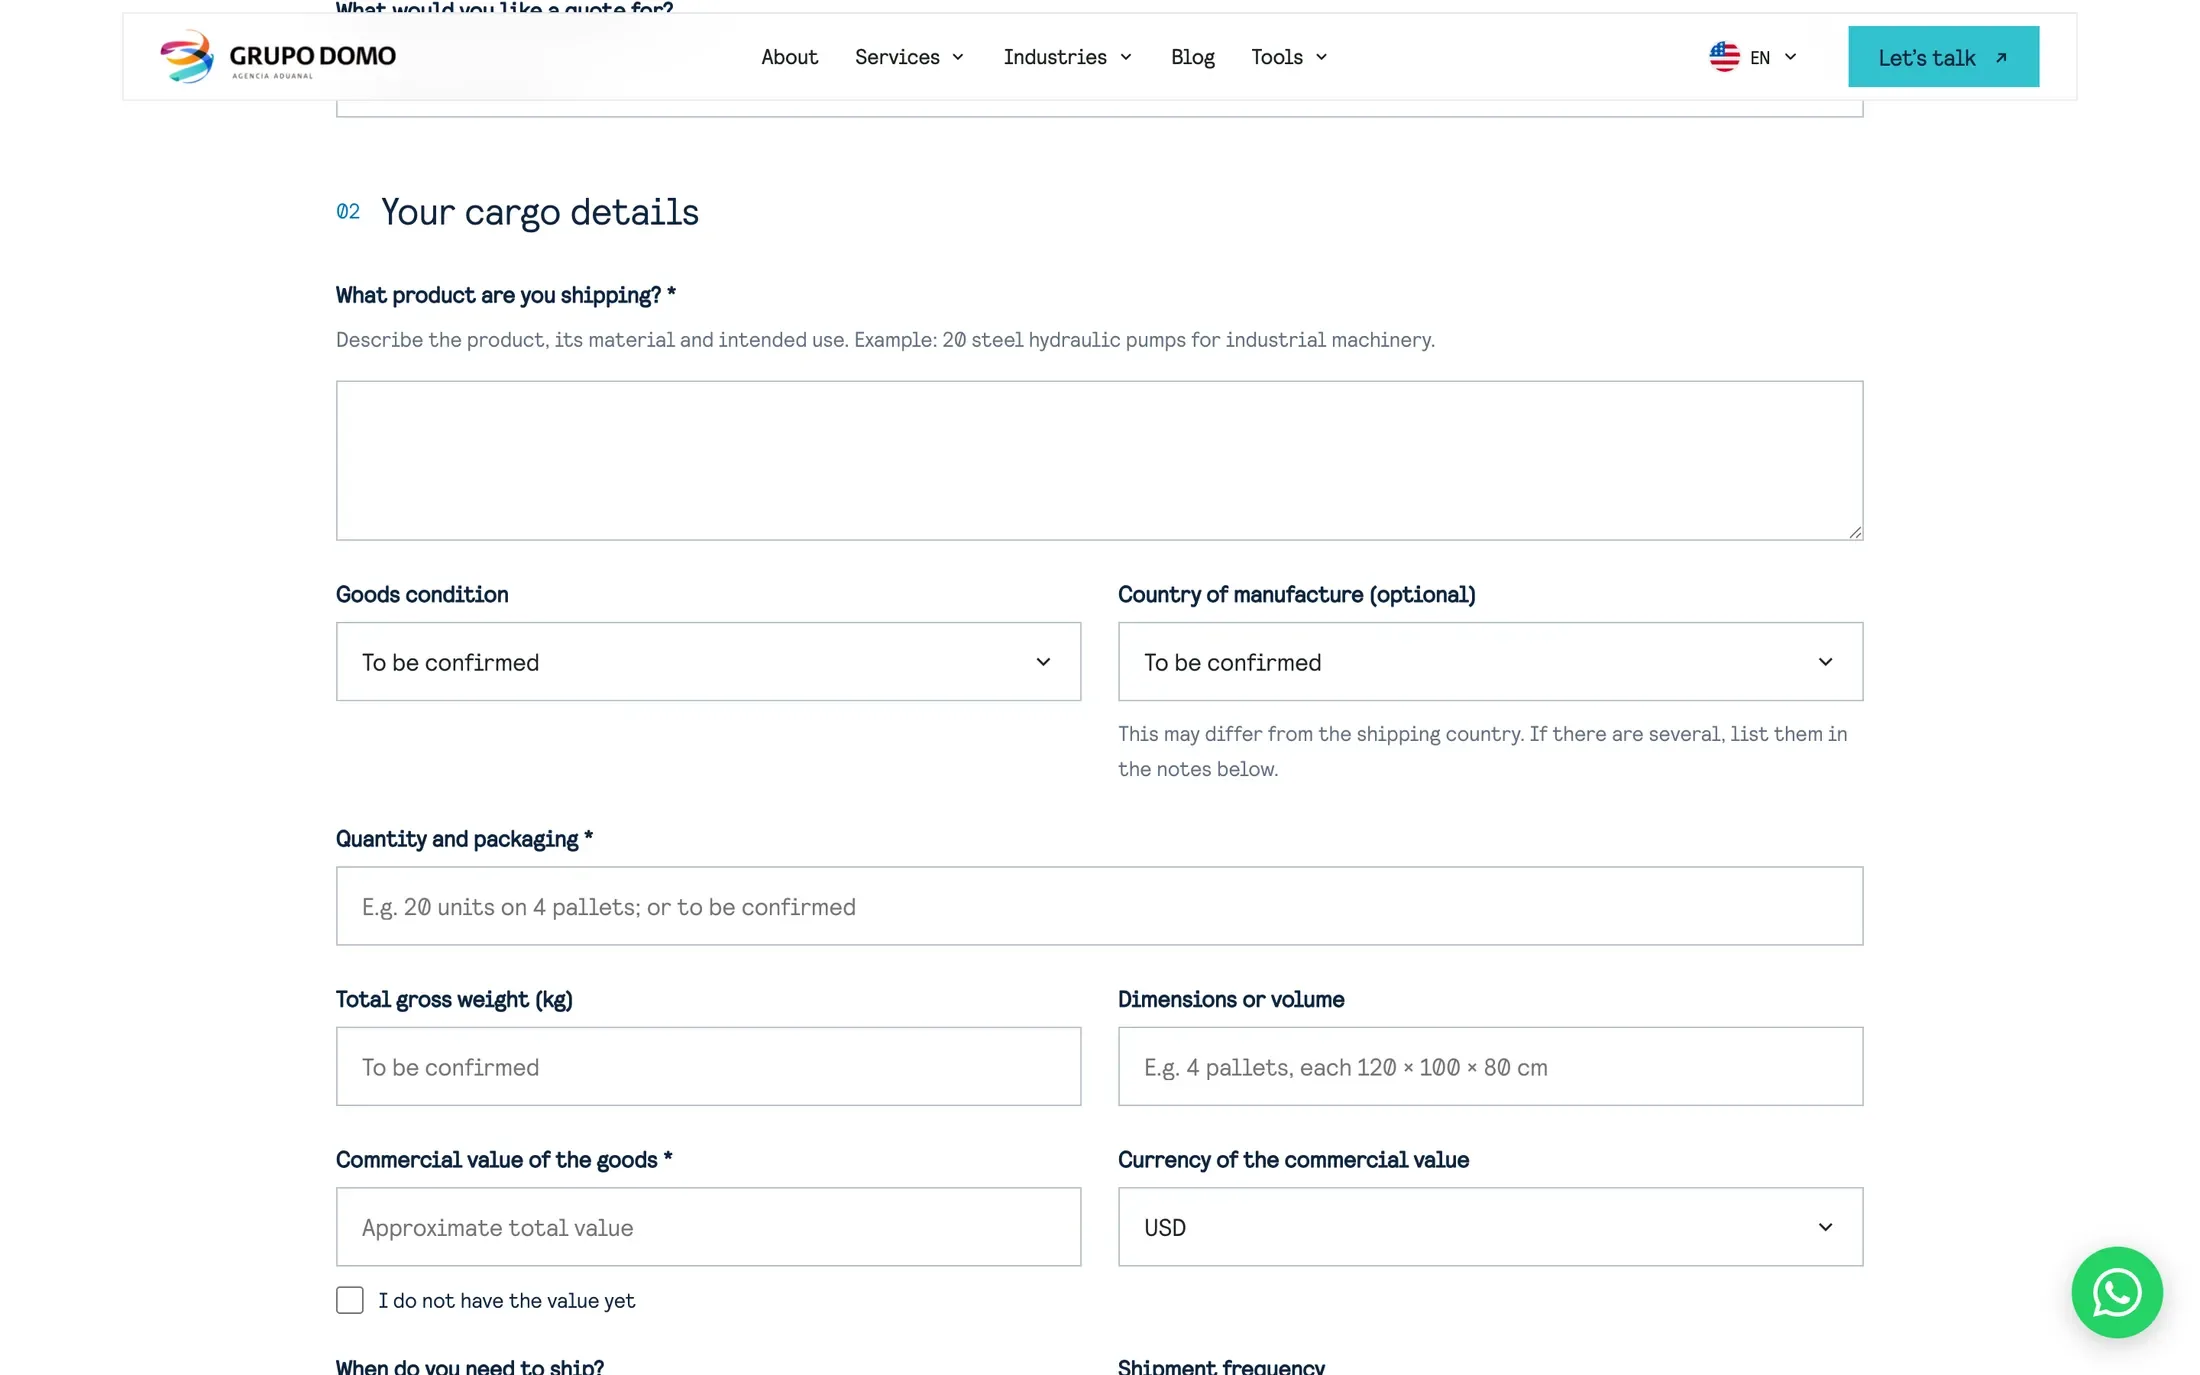Click the Let's talk button
This screenshot has height=1375, width=2200.
[1943, 57]
